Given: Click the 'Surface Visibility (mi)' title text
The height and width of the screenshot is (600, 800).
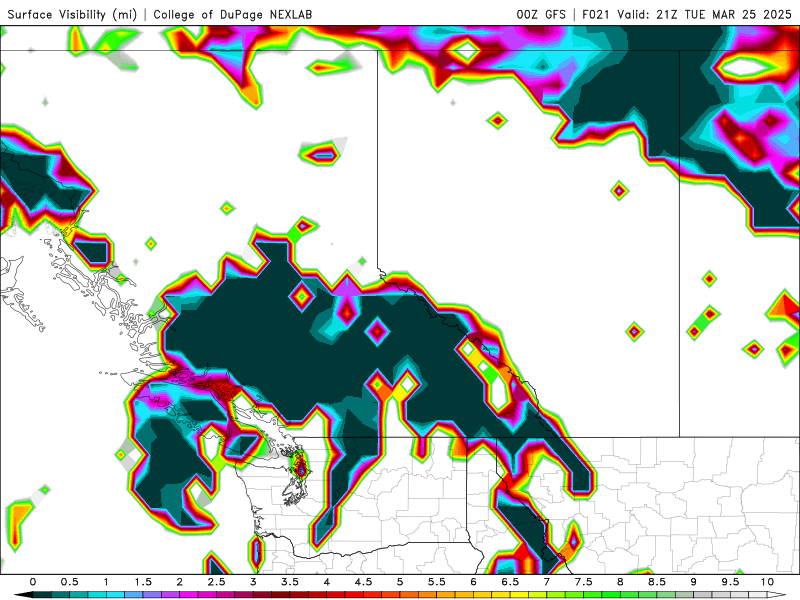Looking at the screenshot, I should pyautogui.click(x=72, y=14).
